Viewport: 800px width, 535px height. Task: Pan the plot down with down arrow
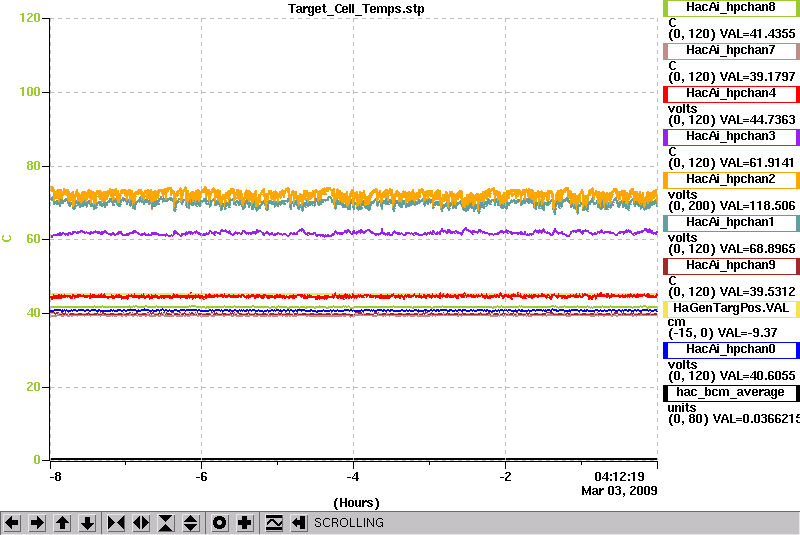(88, 523)
